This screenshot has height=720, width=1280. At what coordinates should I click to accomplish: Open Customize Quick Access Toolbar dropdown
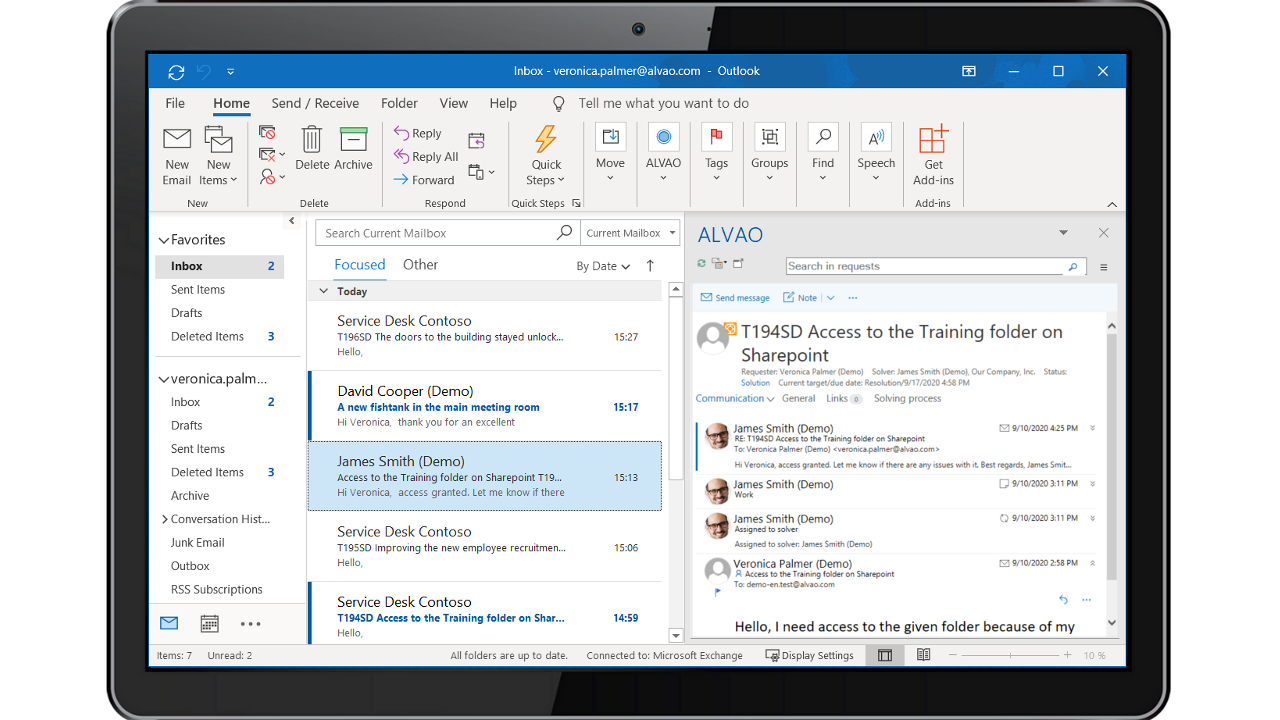pos(231,72)
